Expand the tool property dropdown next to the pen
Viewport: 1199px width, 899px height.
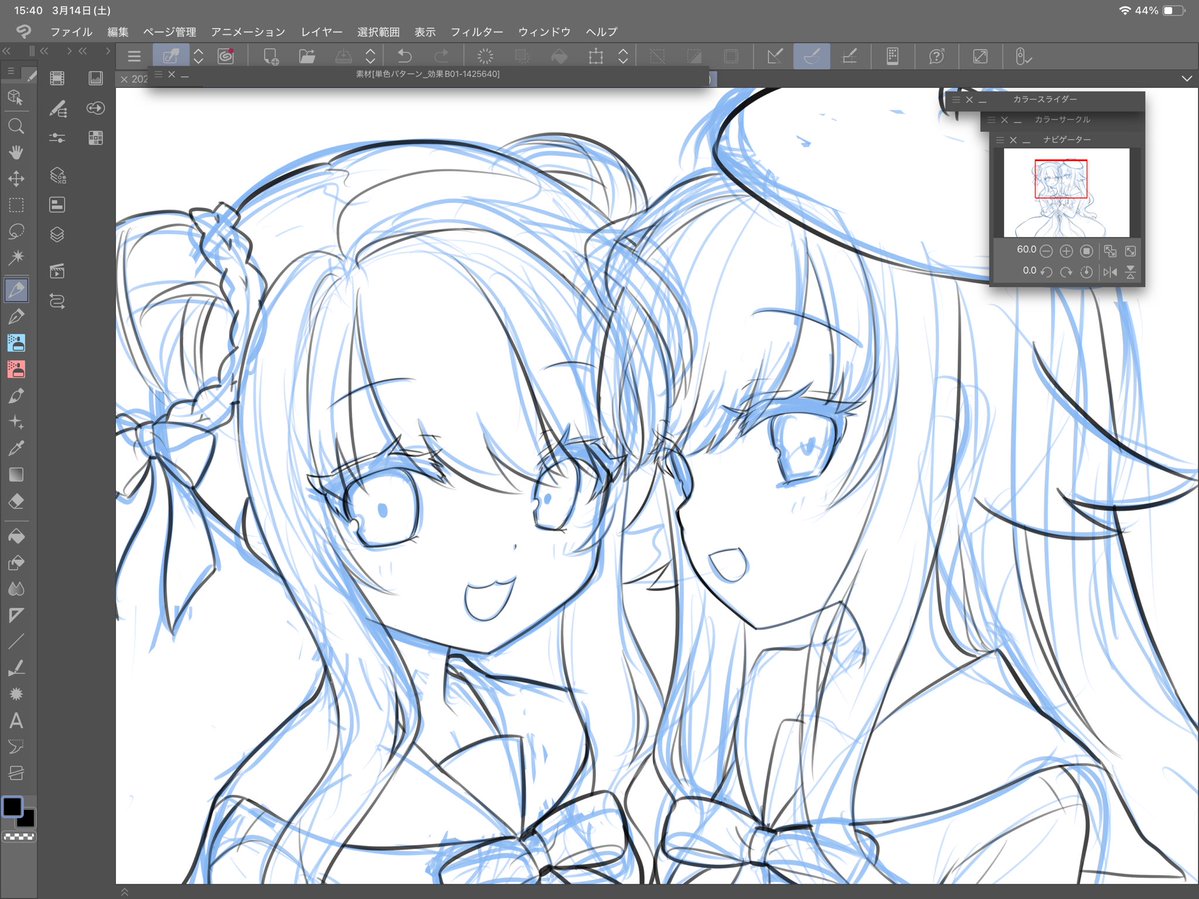(x=197, y=56)
